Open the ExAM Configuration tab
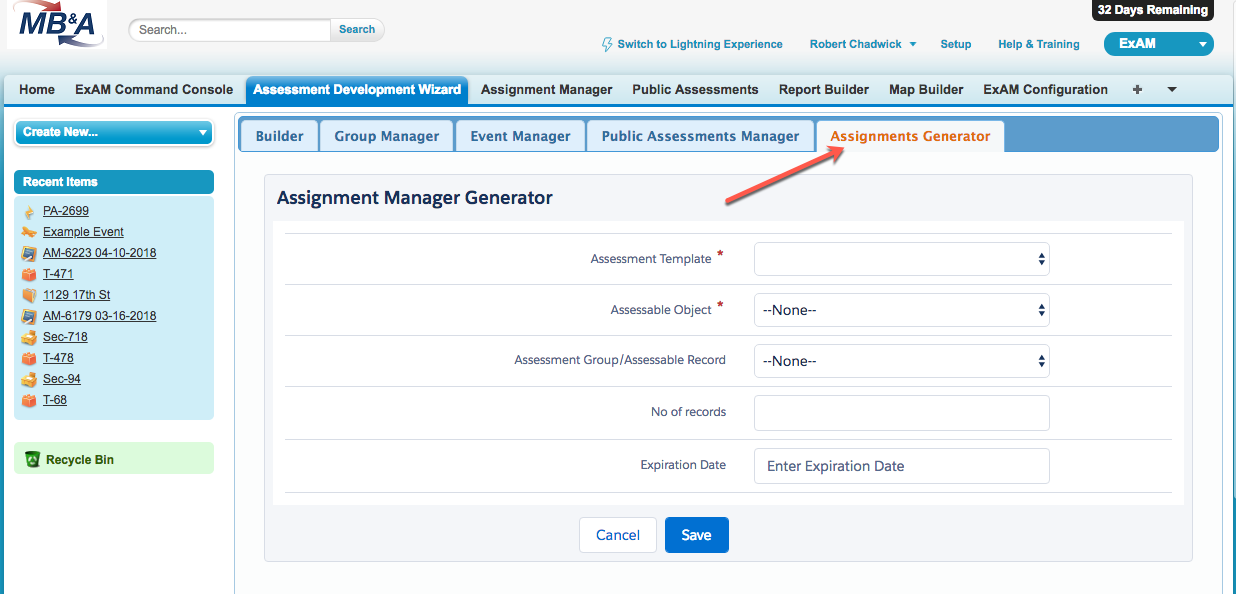Image resolution: width=1236 pixels, height=594 pixels. 1045,89
